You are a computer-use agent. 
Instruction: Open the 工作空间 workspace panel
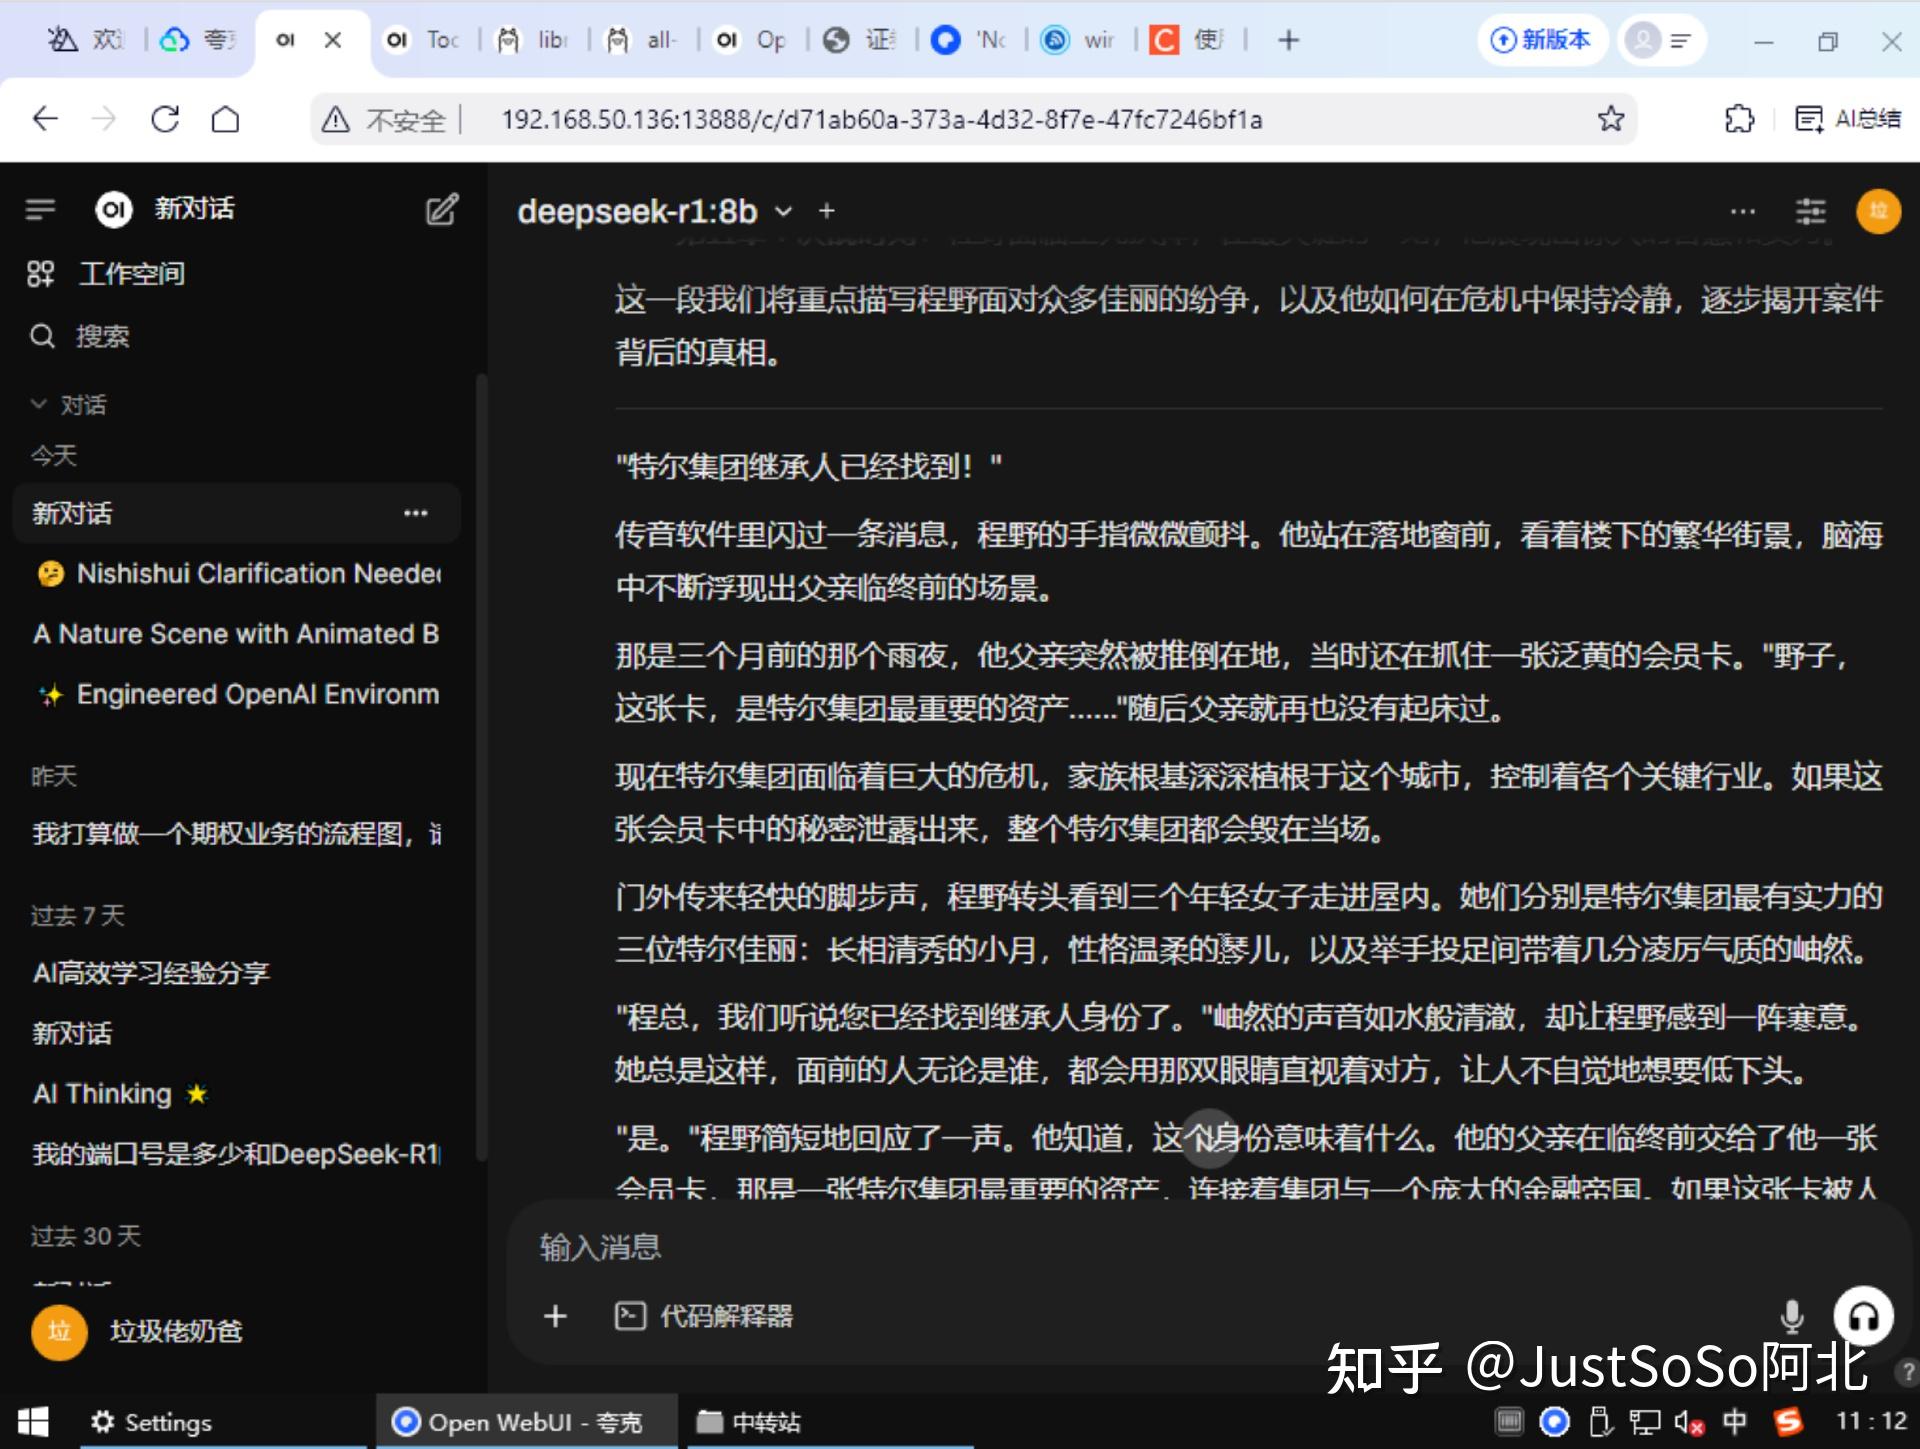pyautogui.click(x=132, y=273)
